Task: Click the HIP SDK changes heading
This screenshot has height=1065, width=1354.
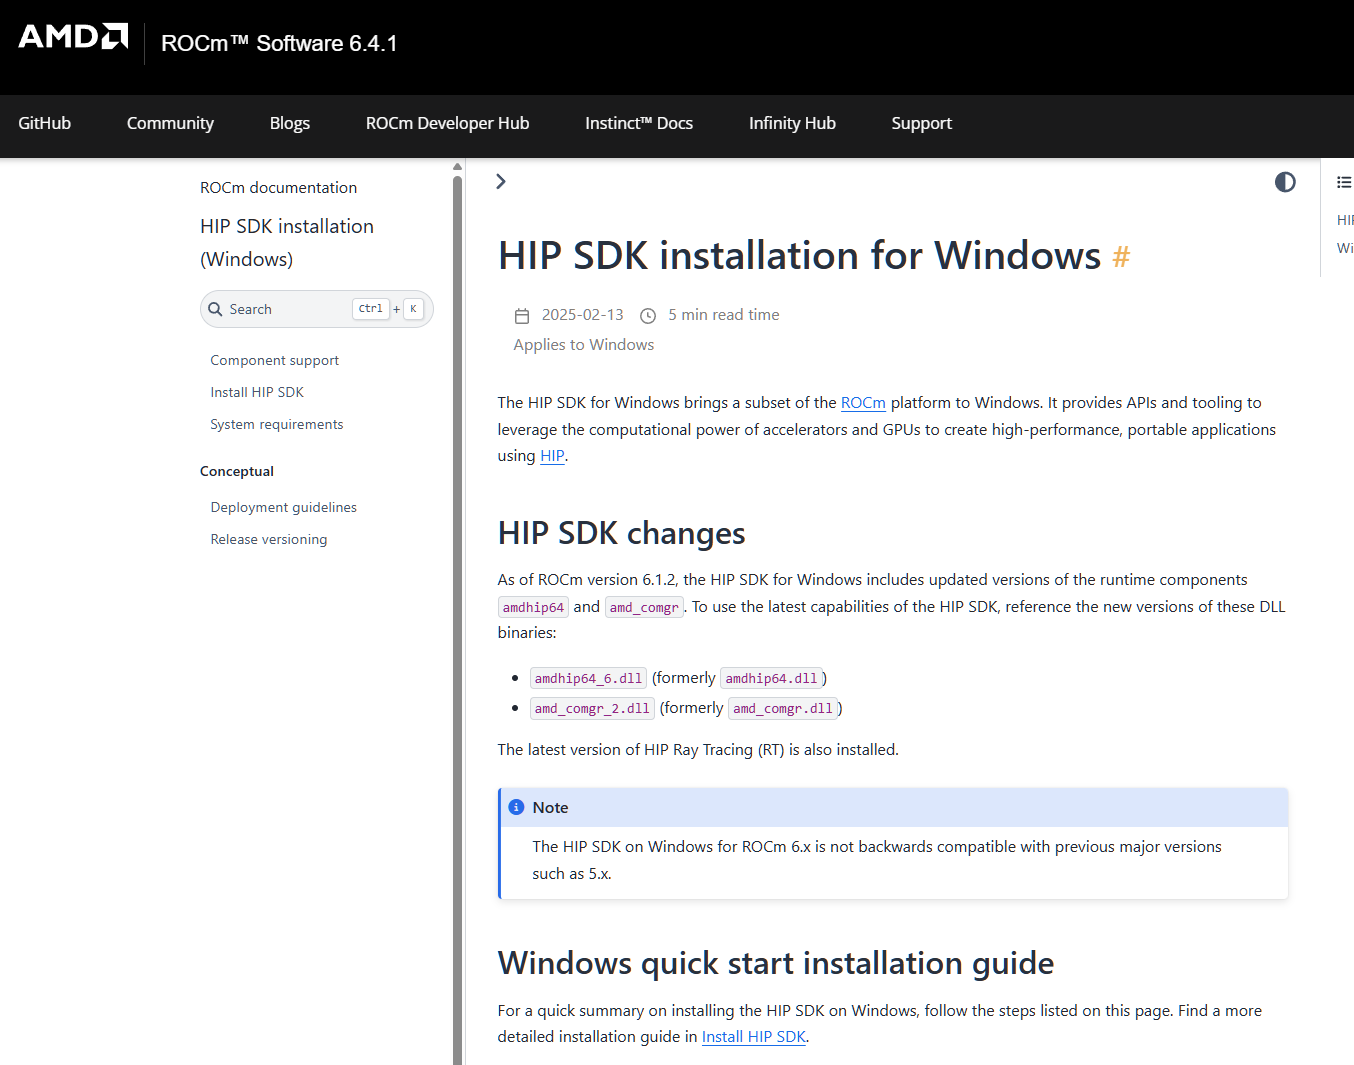Action: [622, 533]
